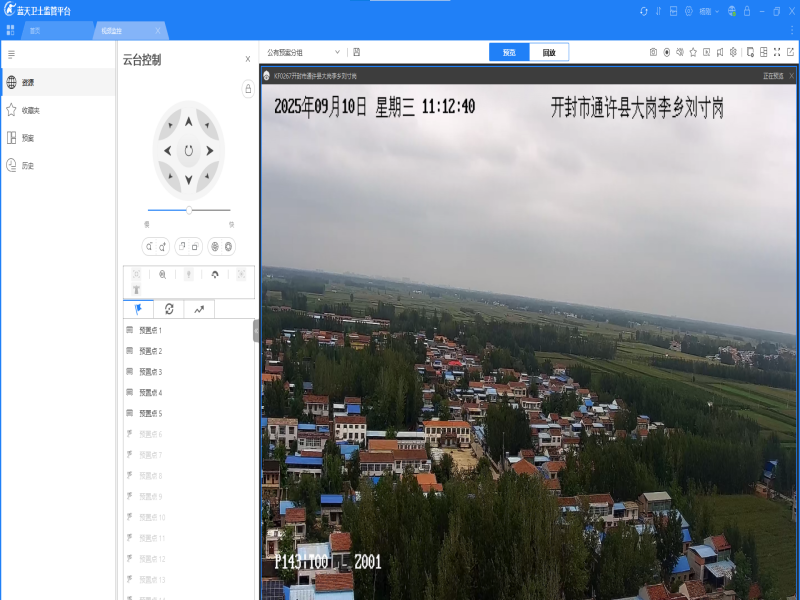This screenshot has width=800, height=600.
Task: Toggle the PTZ lock padlock
Action: click(x=248, y=89)
